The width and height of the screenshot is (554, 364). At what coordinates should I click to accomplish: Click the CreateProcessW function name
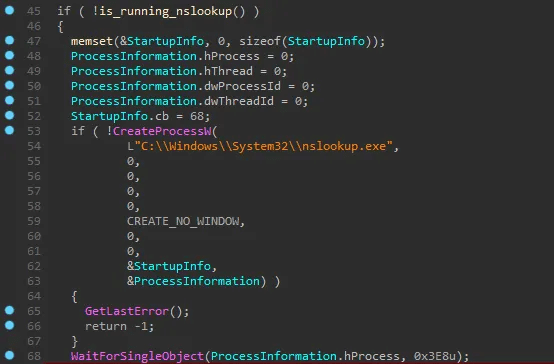[162, 131]
